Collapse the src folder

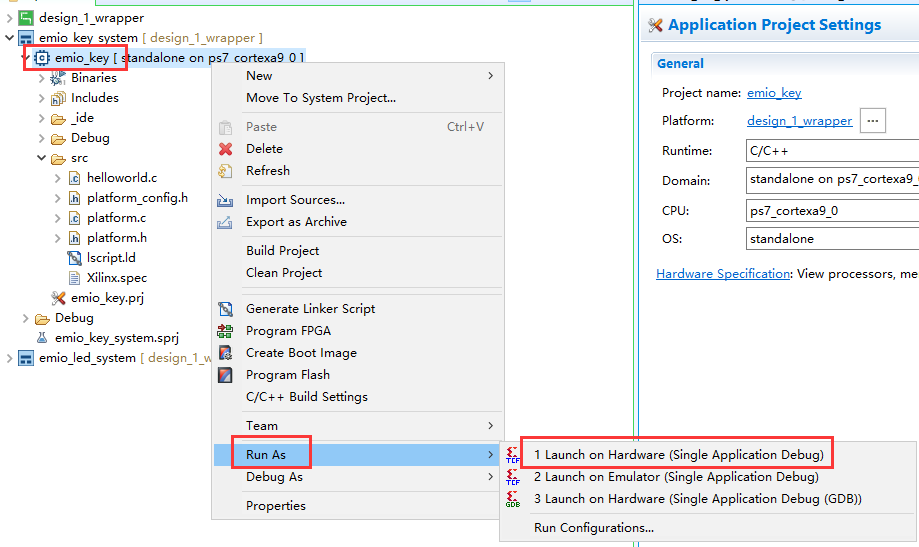click(41, 158)
